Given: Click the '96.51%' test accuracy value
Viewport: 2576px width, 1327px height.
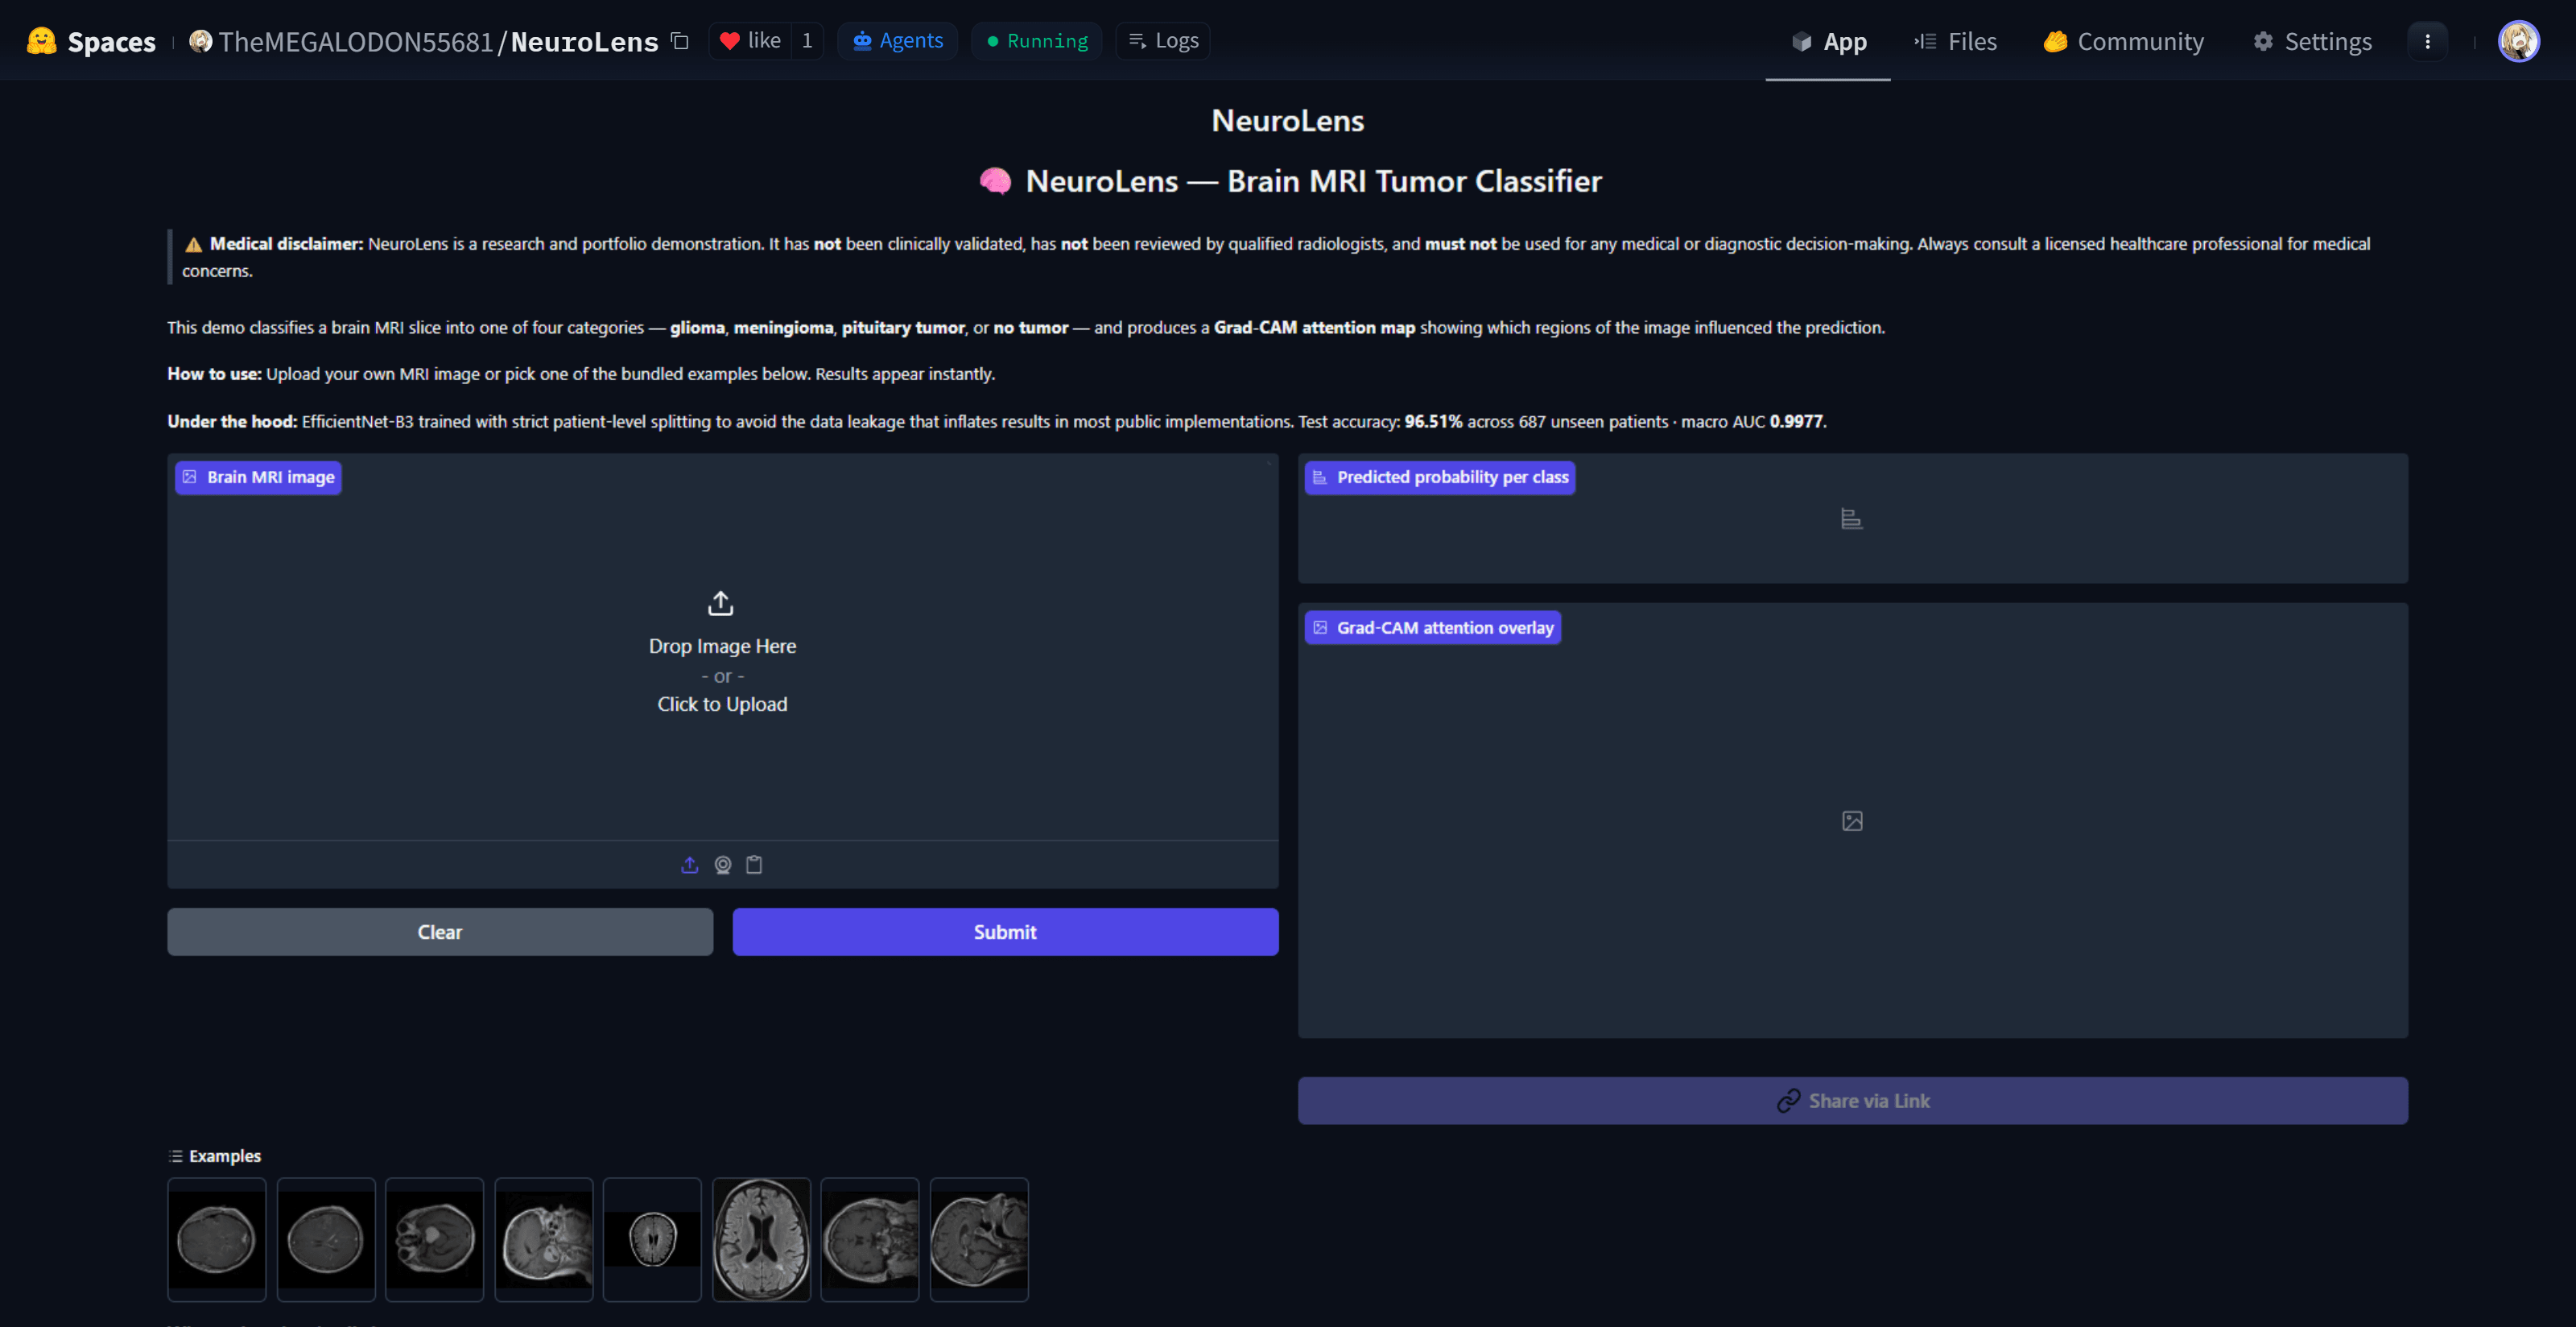Looking at the screenshot, I should click(1433, 422).
